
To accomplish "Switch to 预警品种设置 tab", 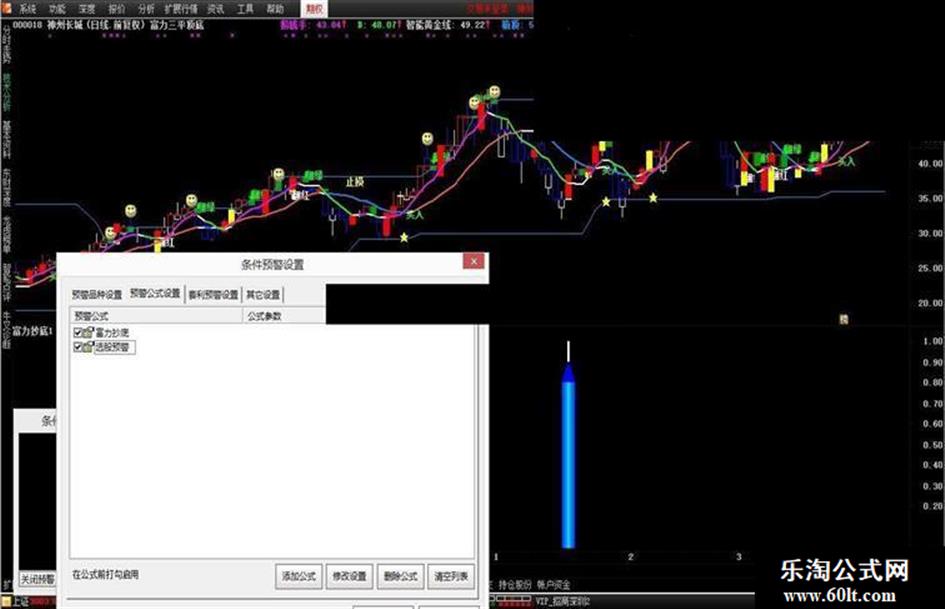I will (97, 294).
